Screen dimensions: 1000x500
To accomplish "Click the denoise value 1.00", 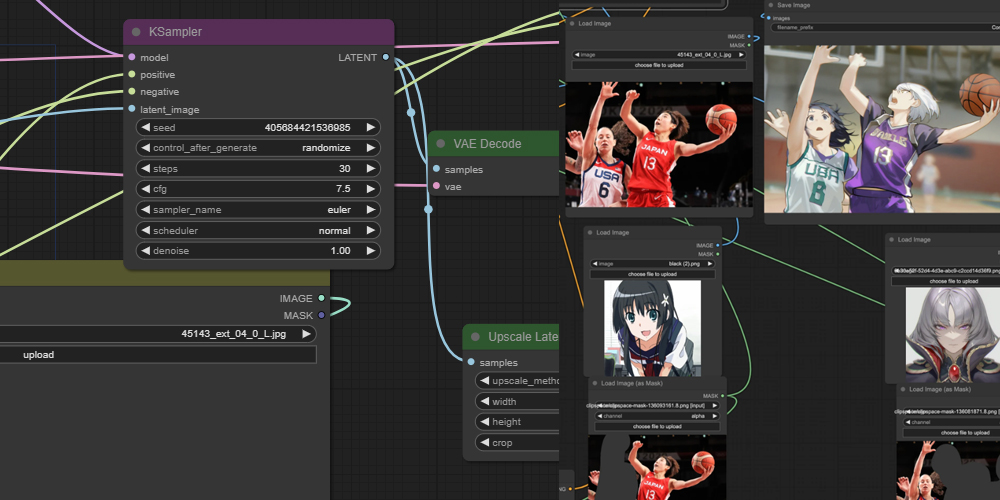I will coord(341,251).
